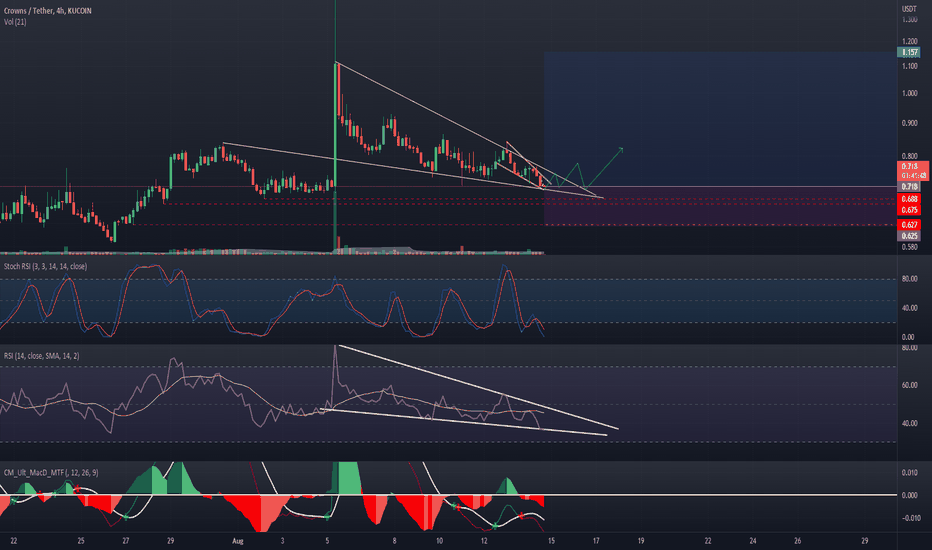
Task: Click the Crowns / Tether symbol title
Action: pyautogui.click(x=48, y=11)
